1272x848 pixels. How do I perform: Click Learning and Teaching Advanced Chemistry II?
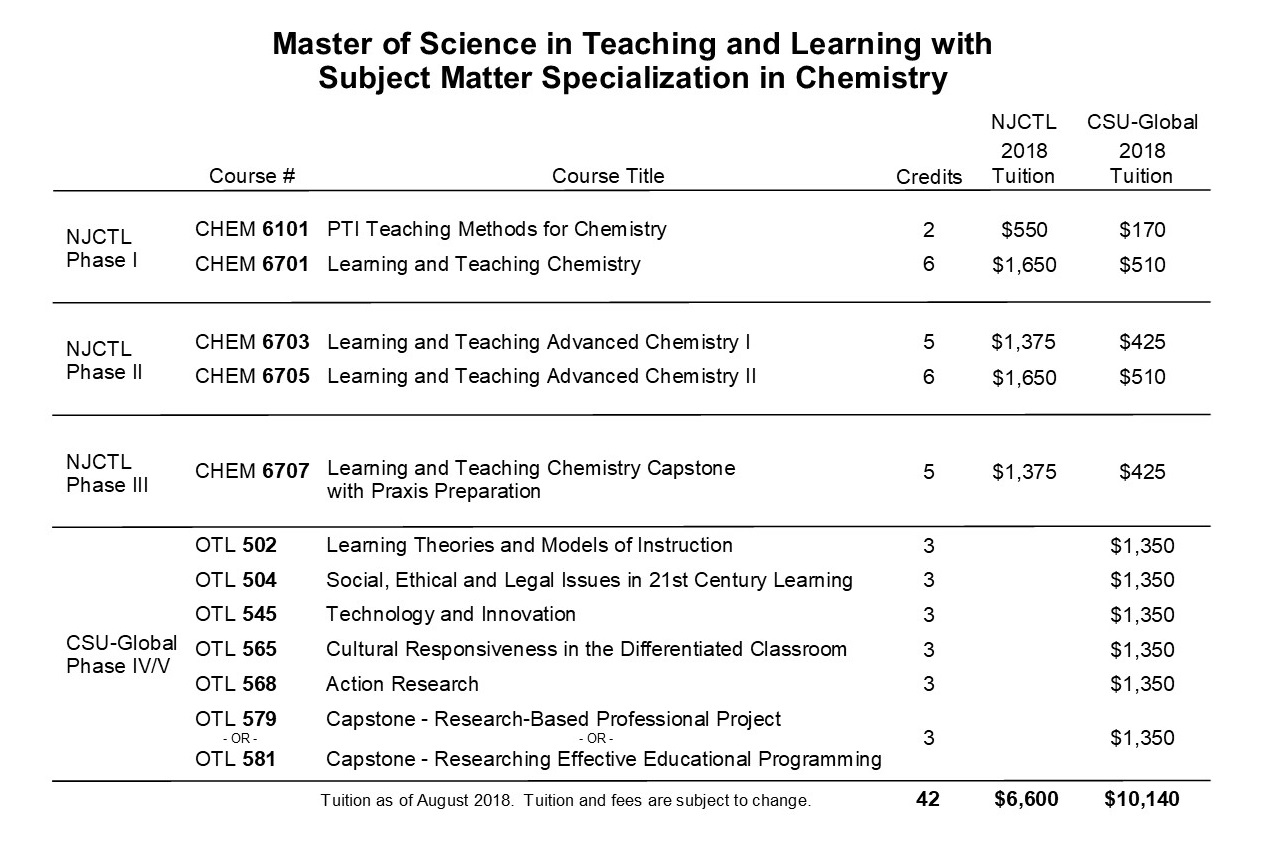coord(542,376)
